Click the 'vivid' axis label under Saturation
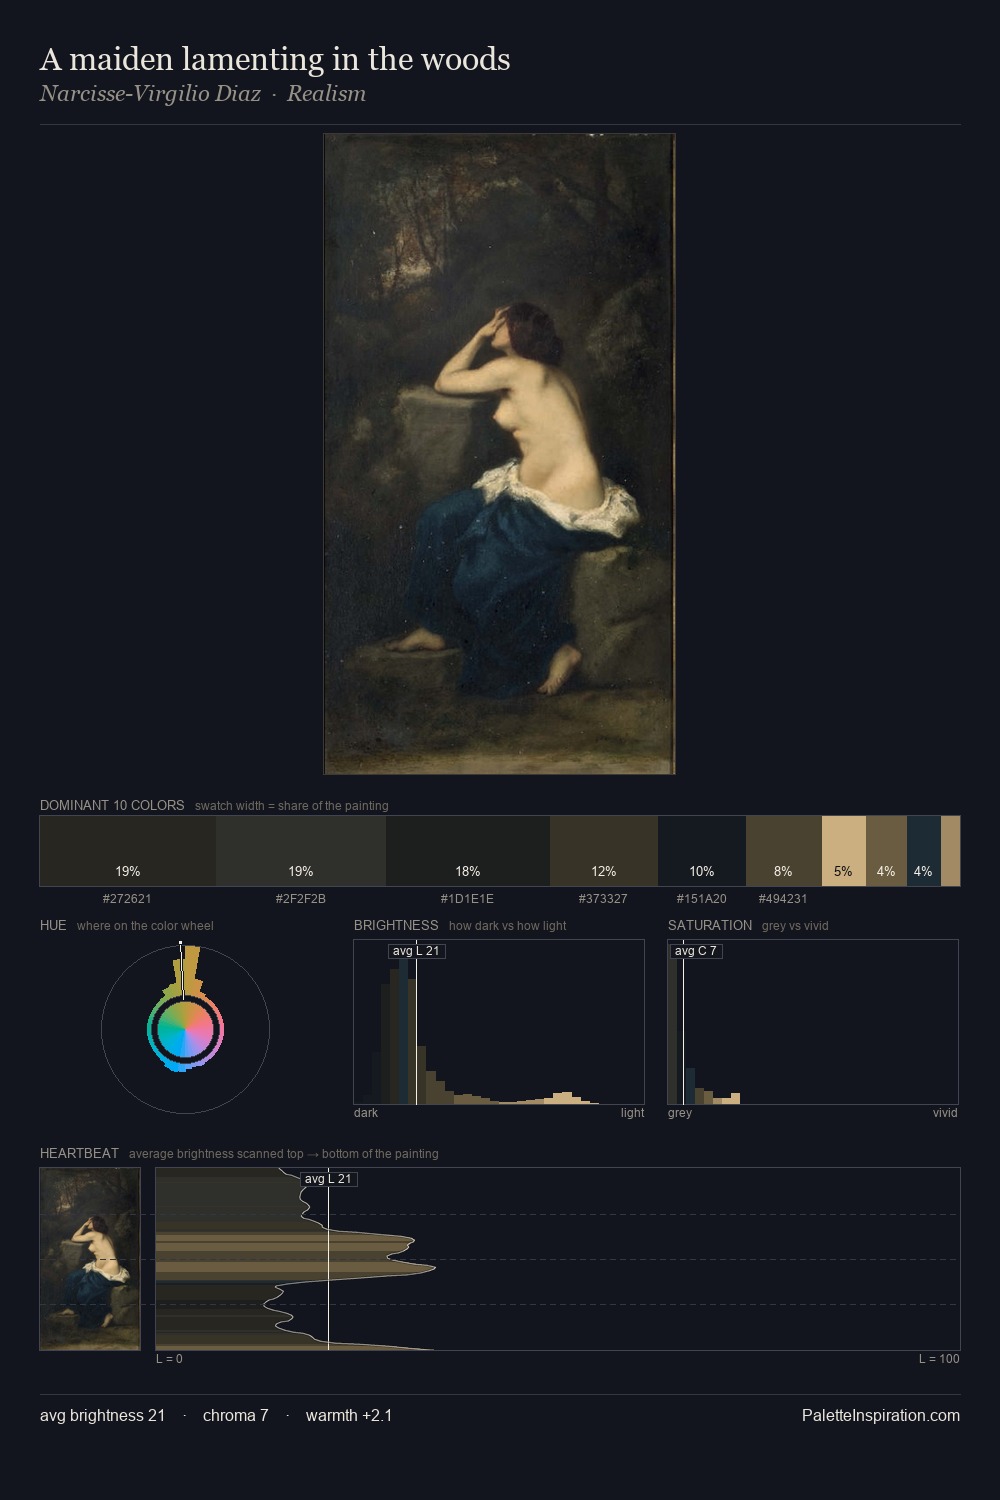This screenshot has width=1000, height=1500. point(945,1113)
